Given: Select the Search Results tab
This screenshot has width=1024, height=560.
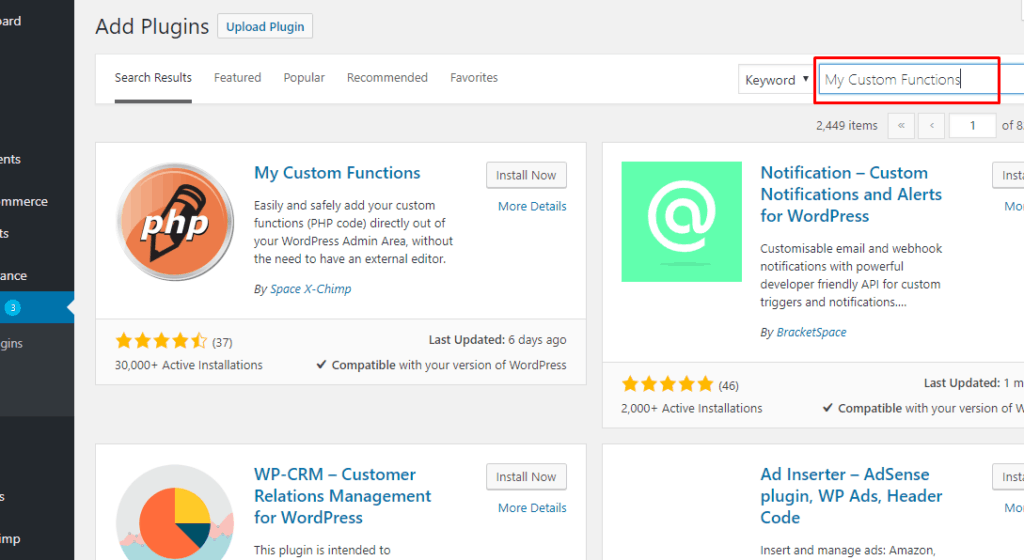Looking at the screenshot, I should [153, 78].
